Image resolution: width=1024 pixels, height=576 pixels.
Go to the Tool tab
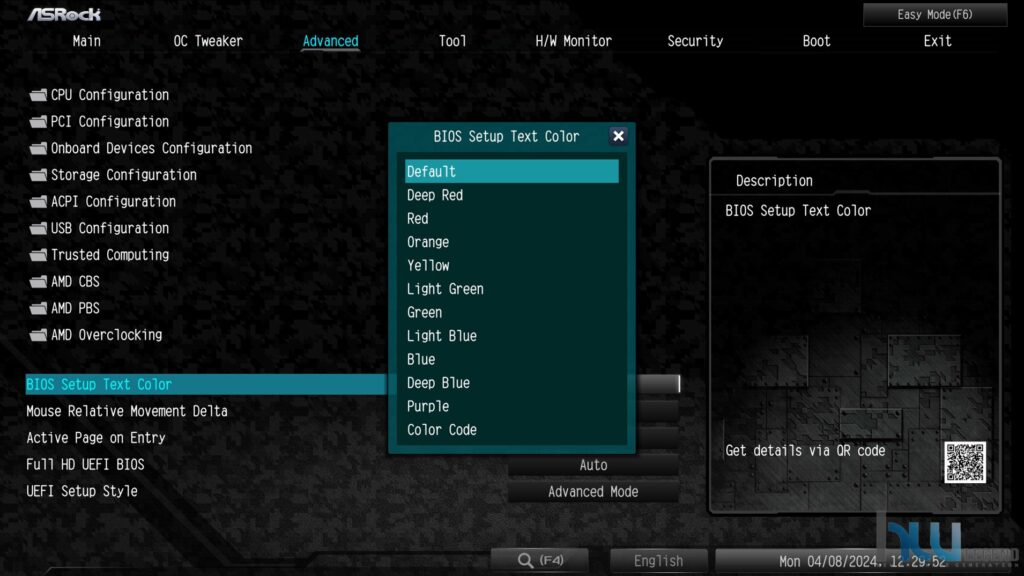[453, 41]
